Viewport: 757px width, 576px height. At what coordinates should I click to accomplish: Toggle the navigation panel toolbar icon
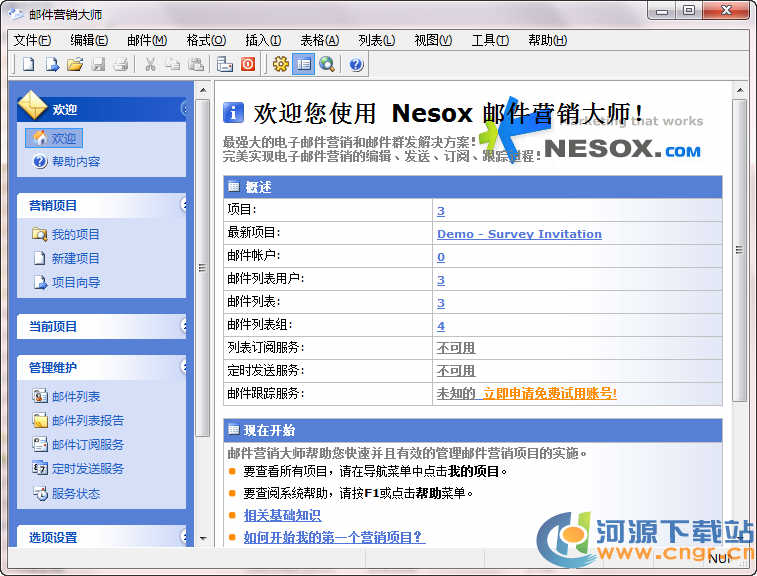pos(304,64)
